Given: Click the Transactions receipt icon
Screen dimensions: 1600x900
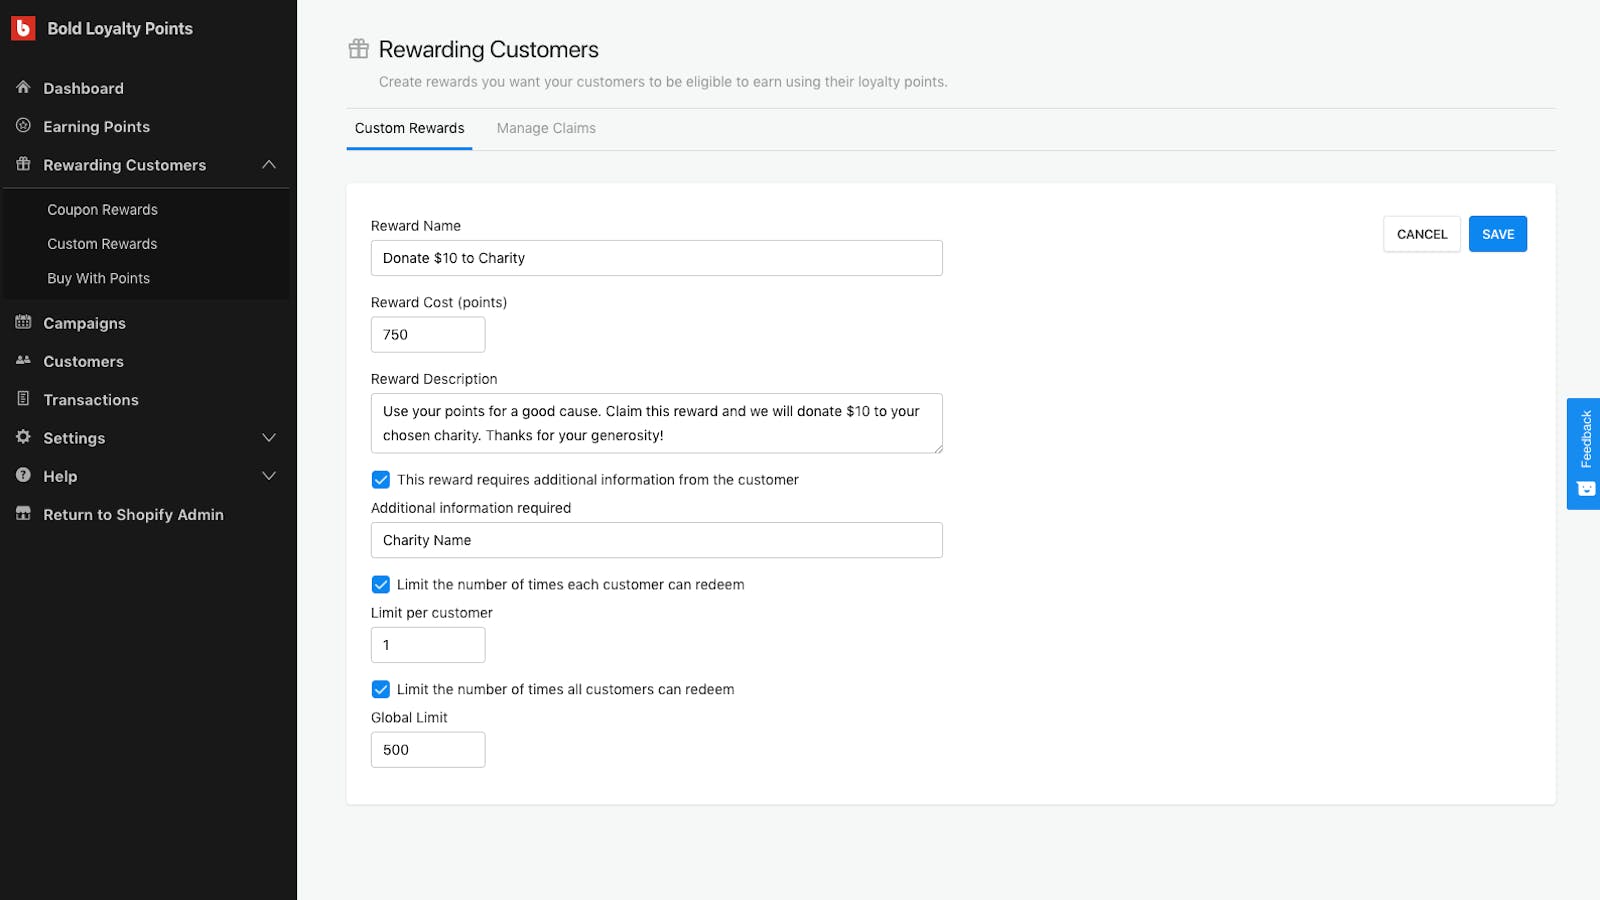Looking at the screenshot, I should 23,399.
